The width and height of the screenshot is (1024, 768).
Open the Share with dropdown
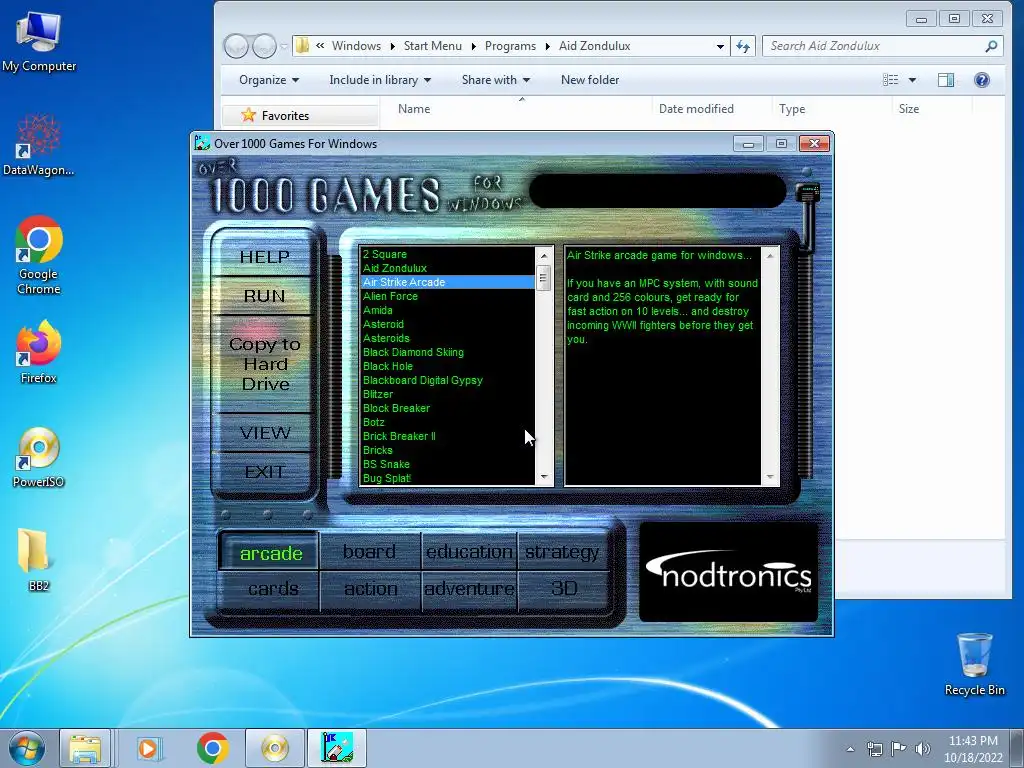[496, 80]
